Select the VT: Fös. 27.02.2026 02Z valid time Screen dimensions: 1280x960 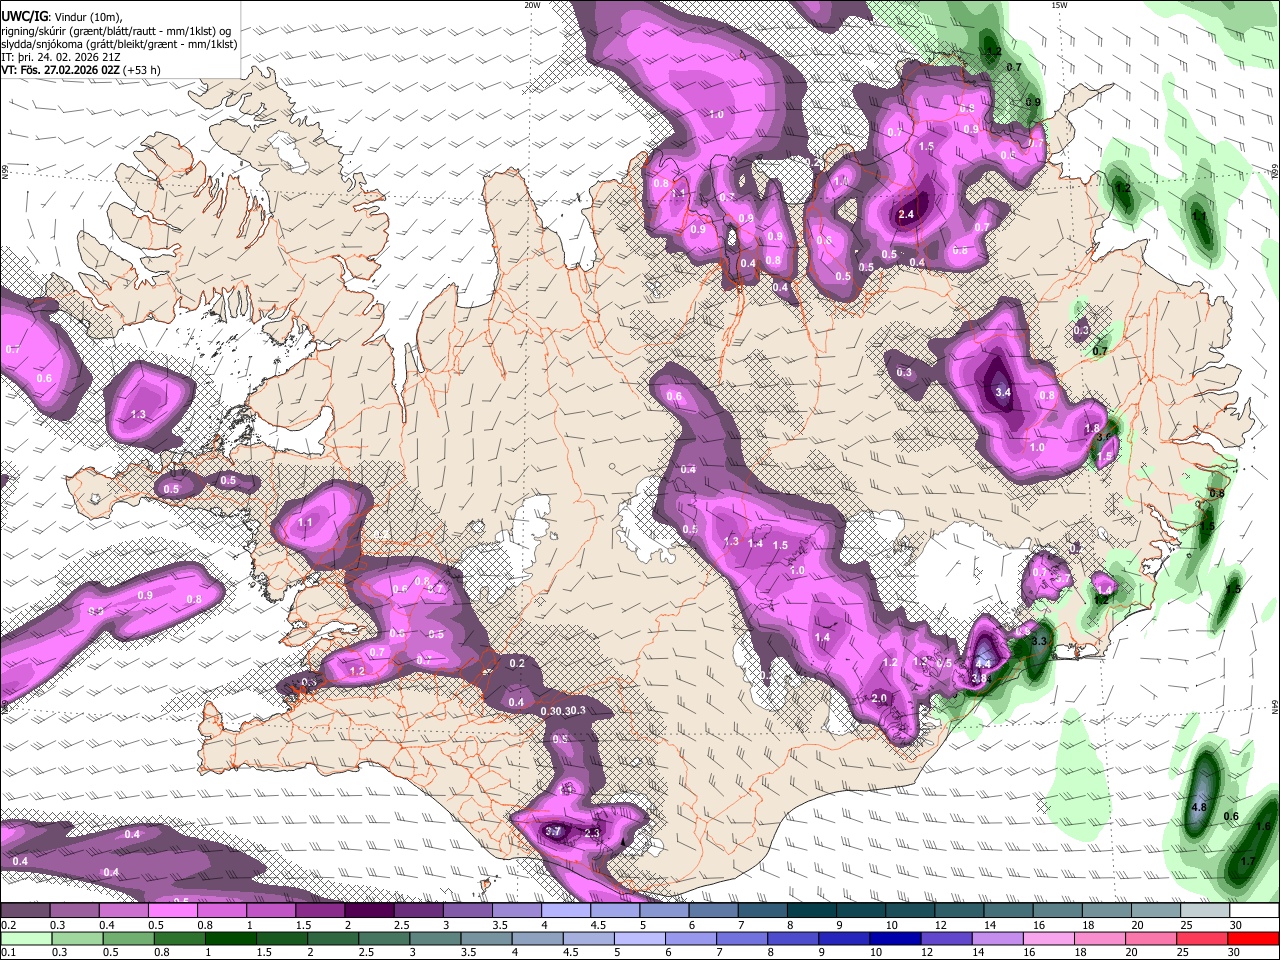point(59,71)
